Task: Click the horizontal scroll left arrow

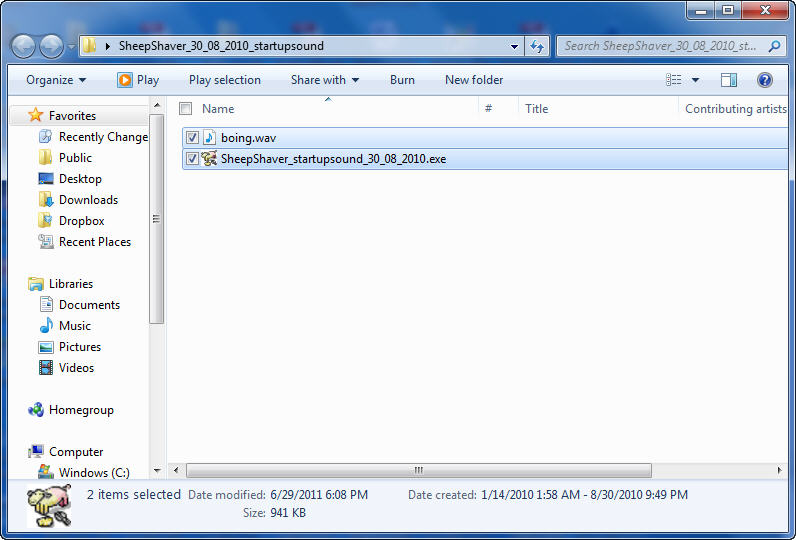Action: (x=176, y=470)
